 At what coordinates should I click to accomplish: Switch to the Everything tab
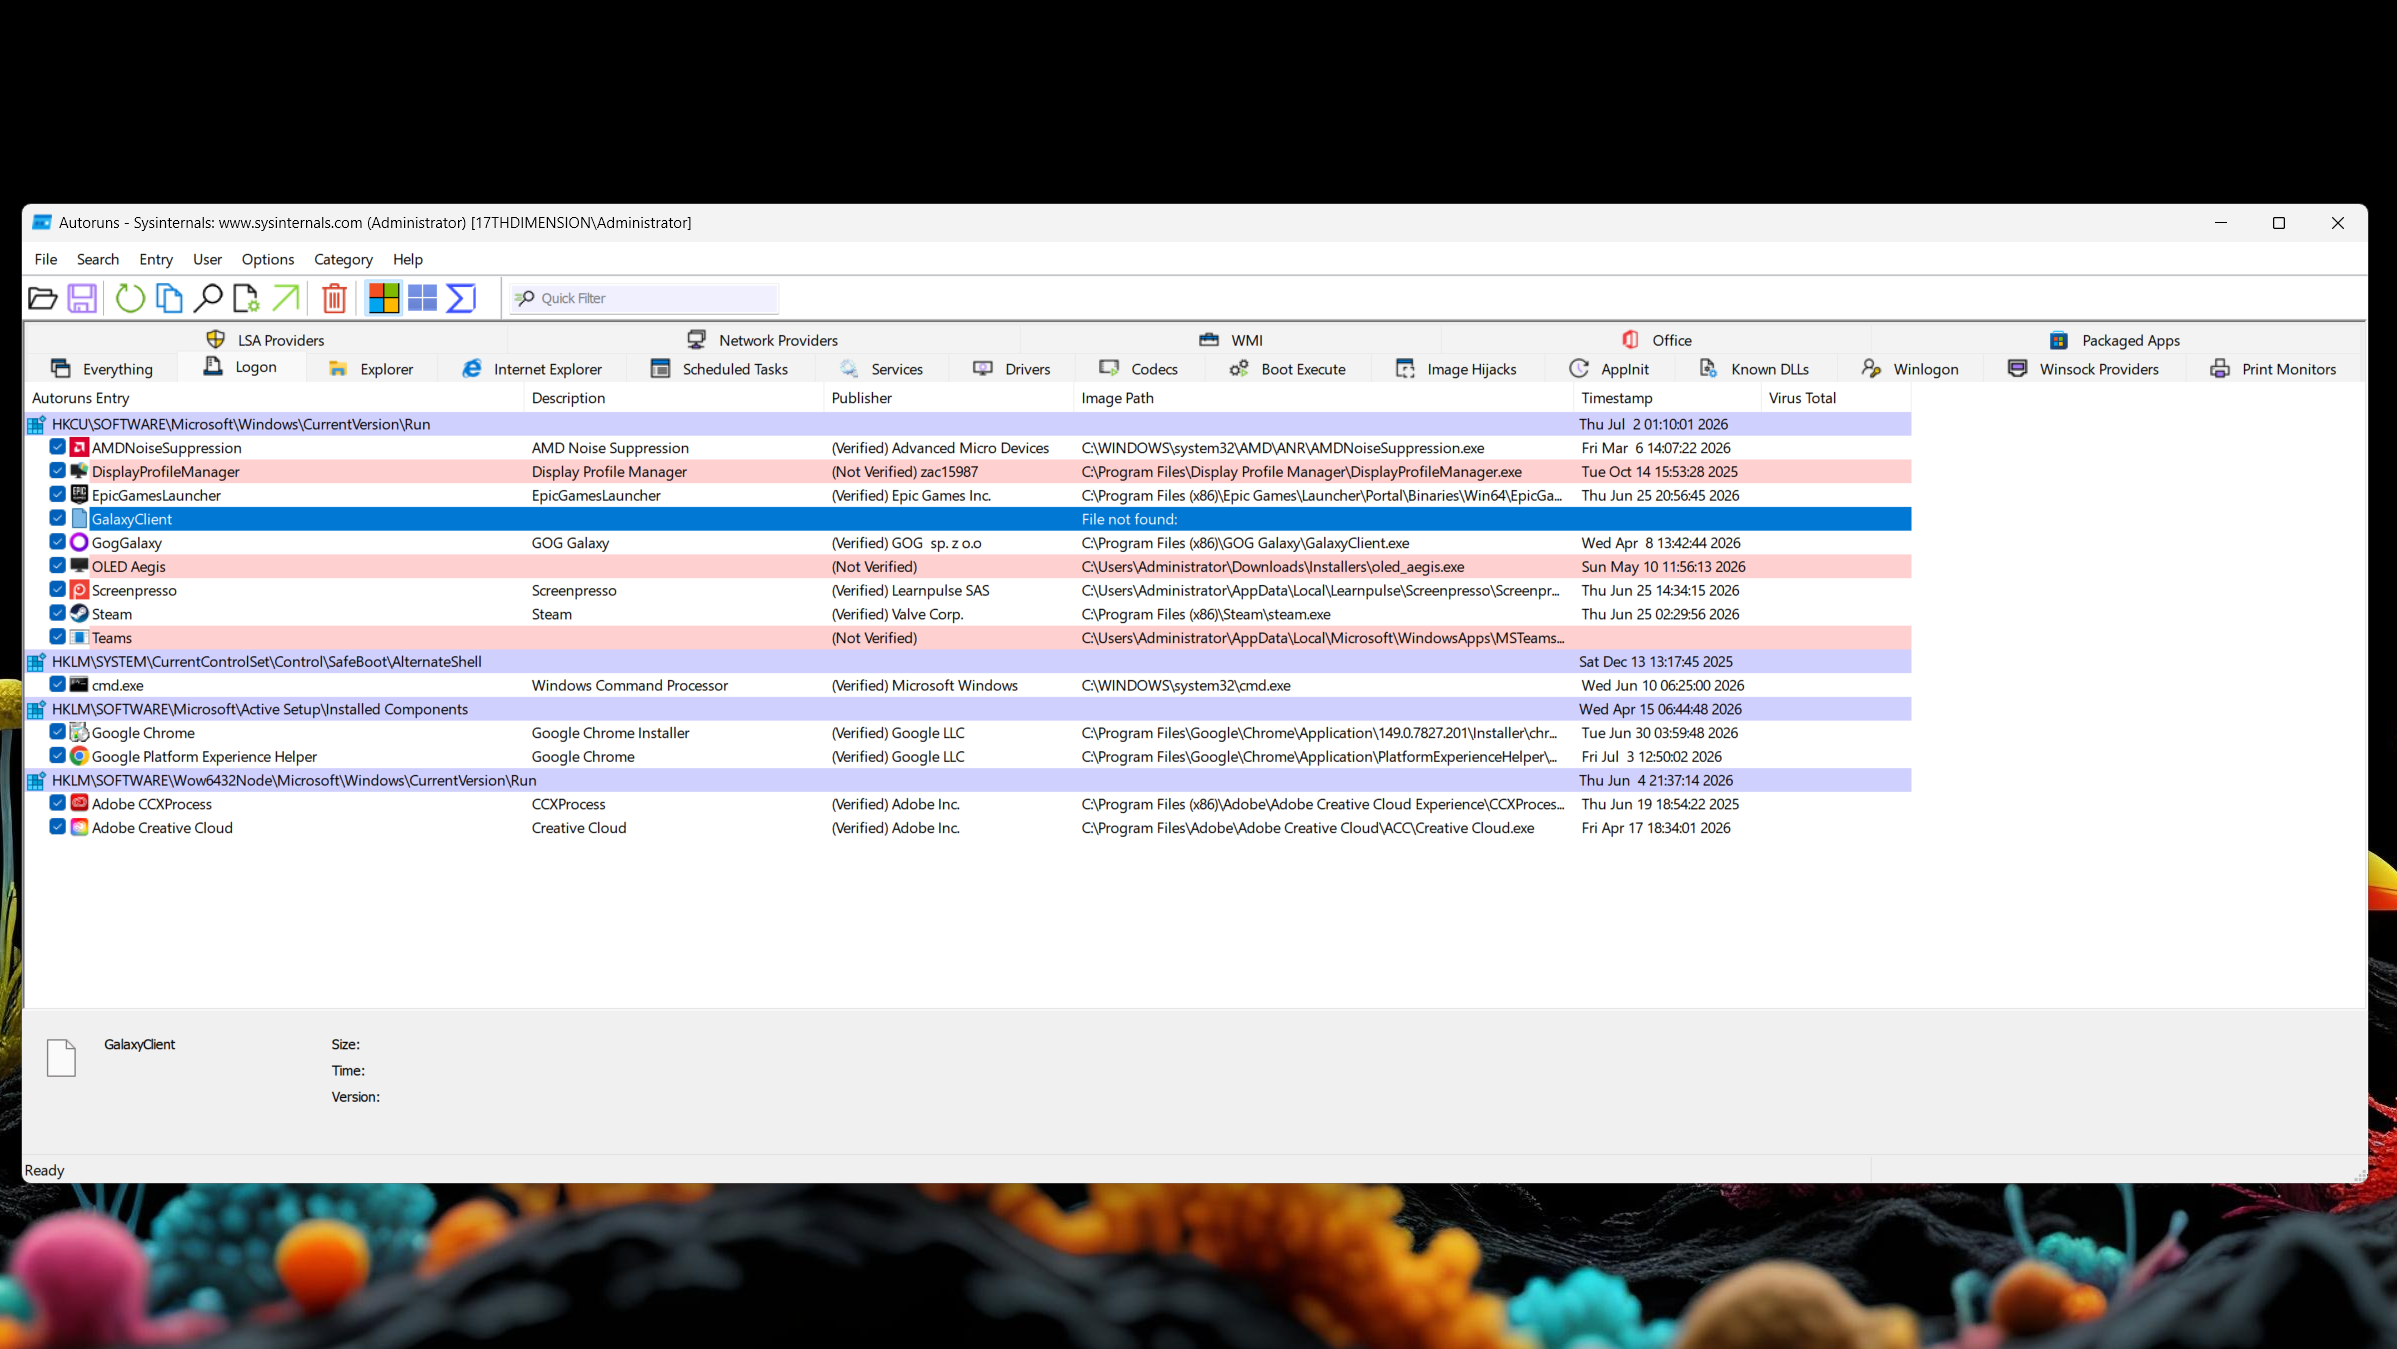(x=101, y=369)
